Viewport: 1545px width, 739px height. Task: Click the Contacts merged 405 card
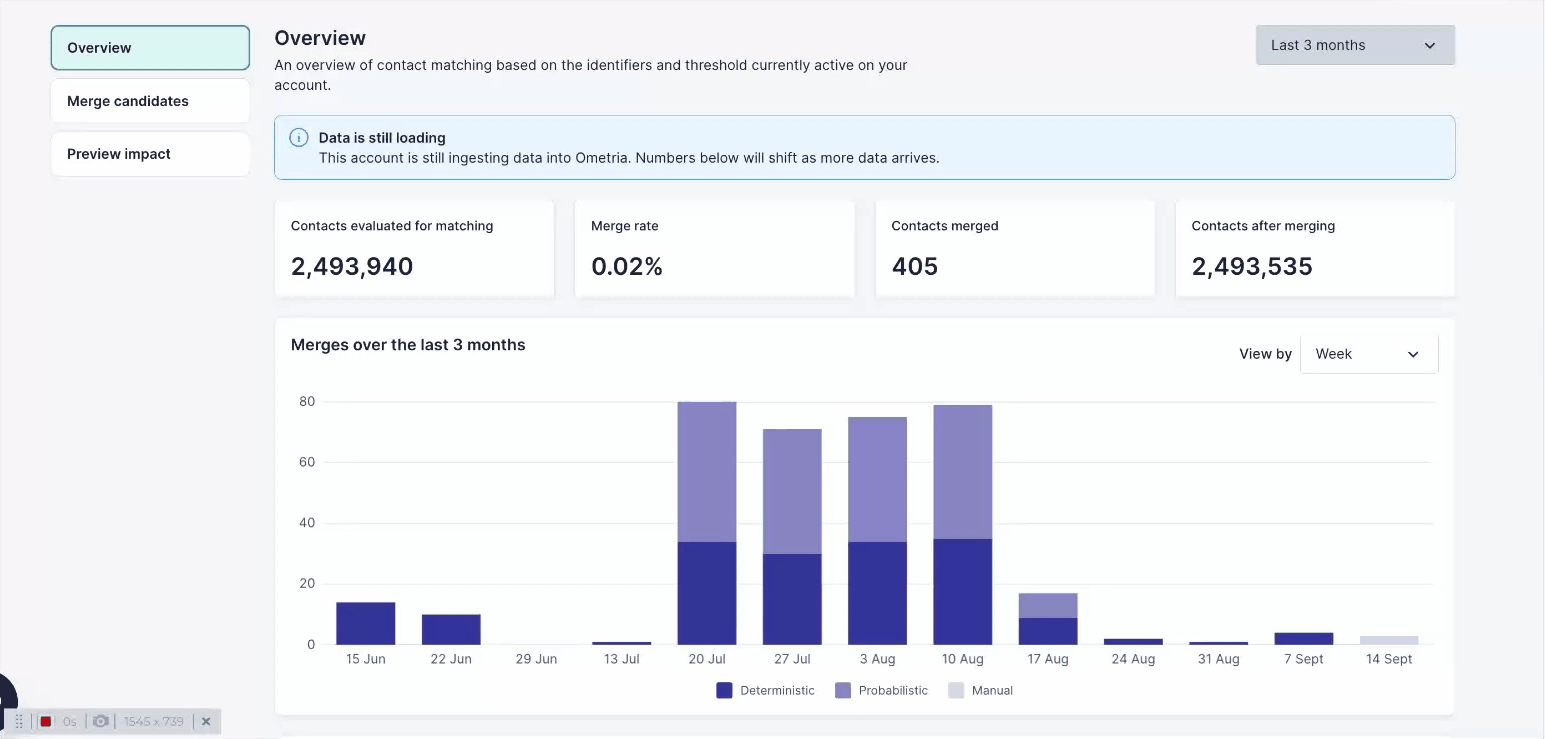point(1015,248)
